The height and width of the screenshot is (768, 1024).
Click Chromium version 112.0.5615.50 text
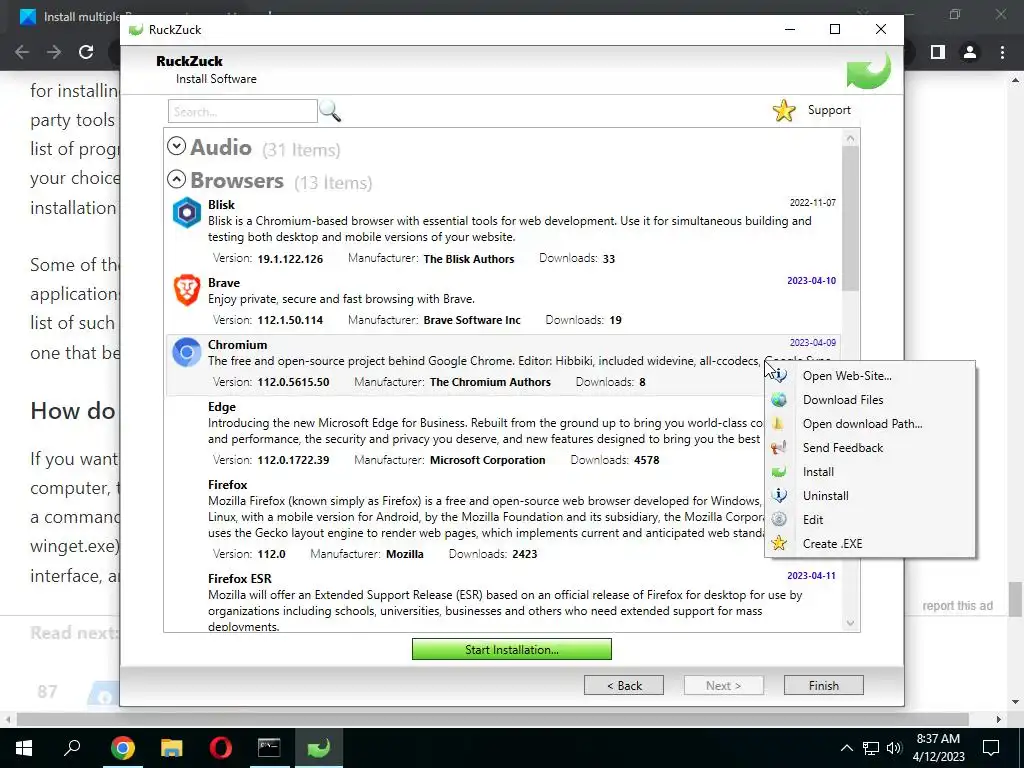(293, 382)
